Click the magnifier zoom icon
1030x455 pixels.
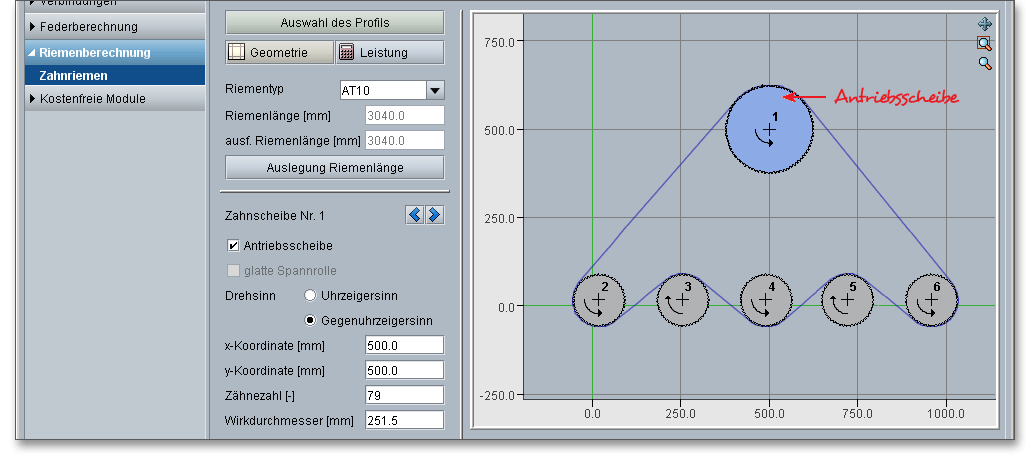tap(984, 63)
